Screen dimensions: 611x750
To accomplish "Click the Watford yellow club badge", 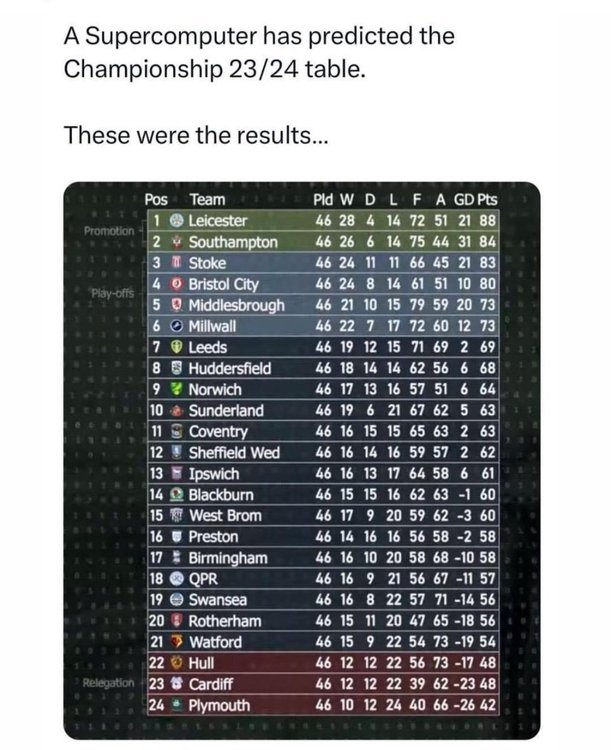I will 177,642.
